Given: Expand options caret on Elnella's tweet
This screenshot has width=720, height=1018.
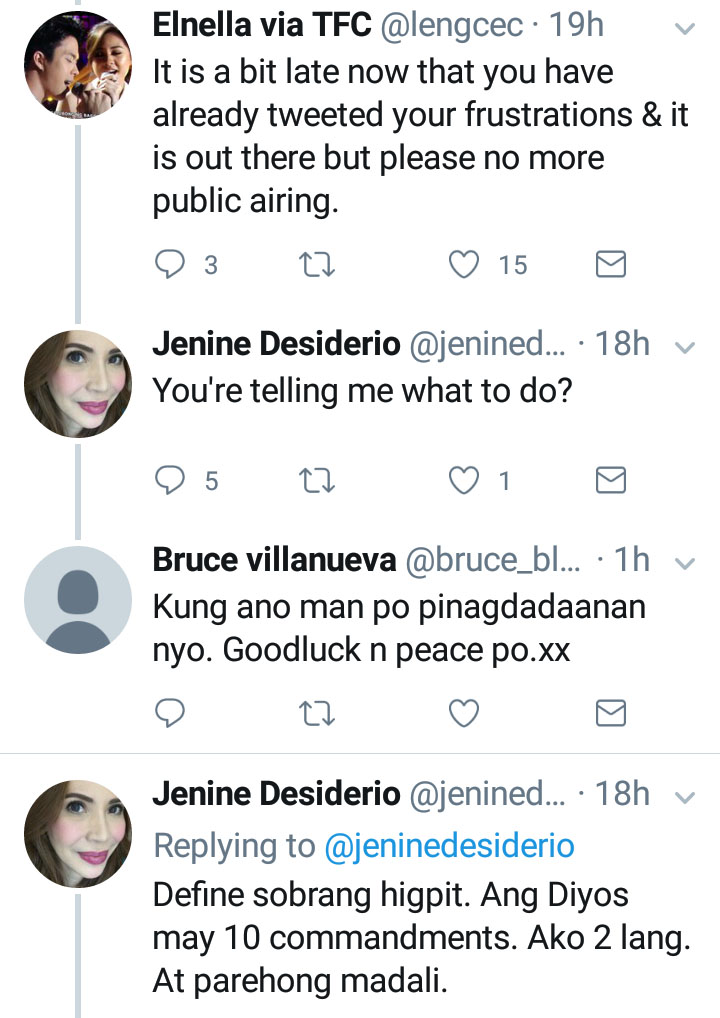Looking at the screenshot, I should pos(685,30).
